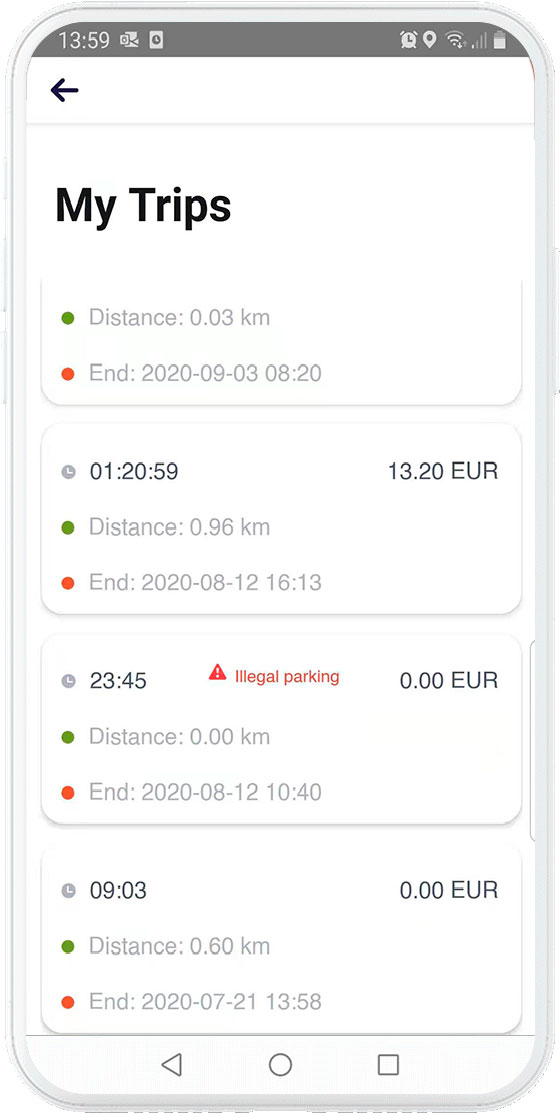The height and width of the screenshot is (1113, 560).
Task: Click the clock icon beside 09:03
Action: click(68, 890)
